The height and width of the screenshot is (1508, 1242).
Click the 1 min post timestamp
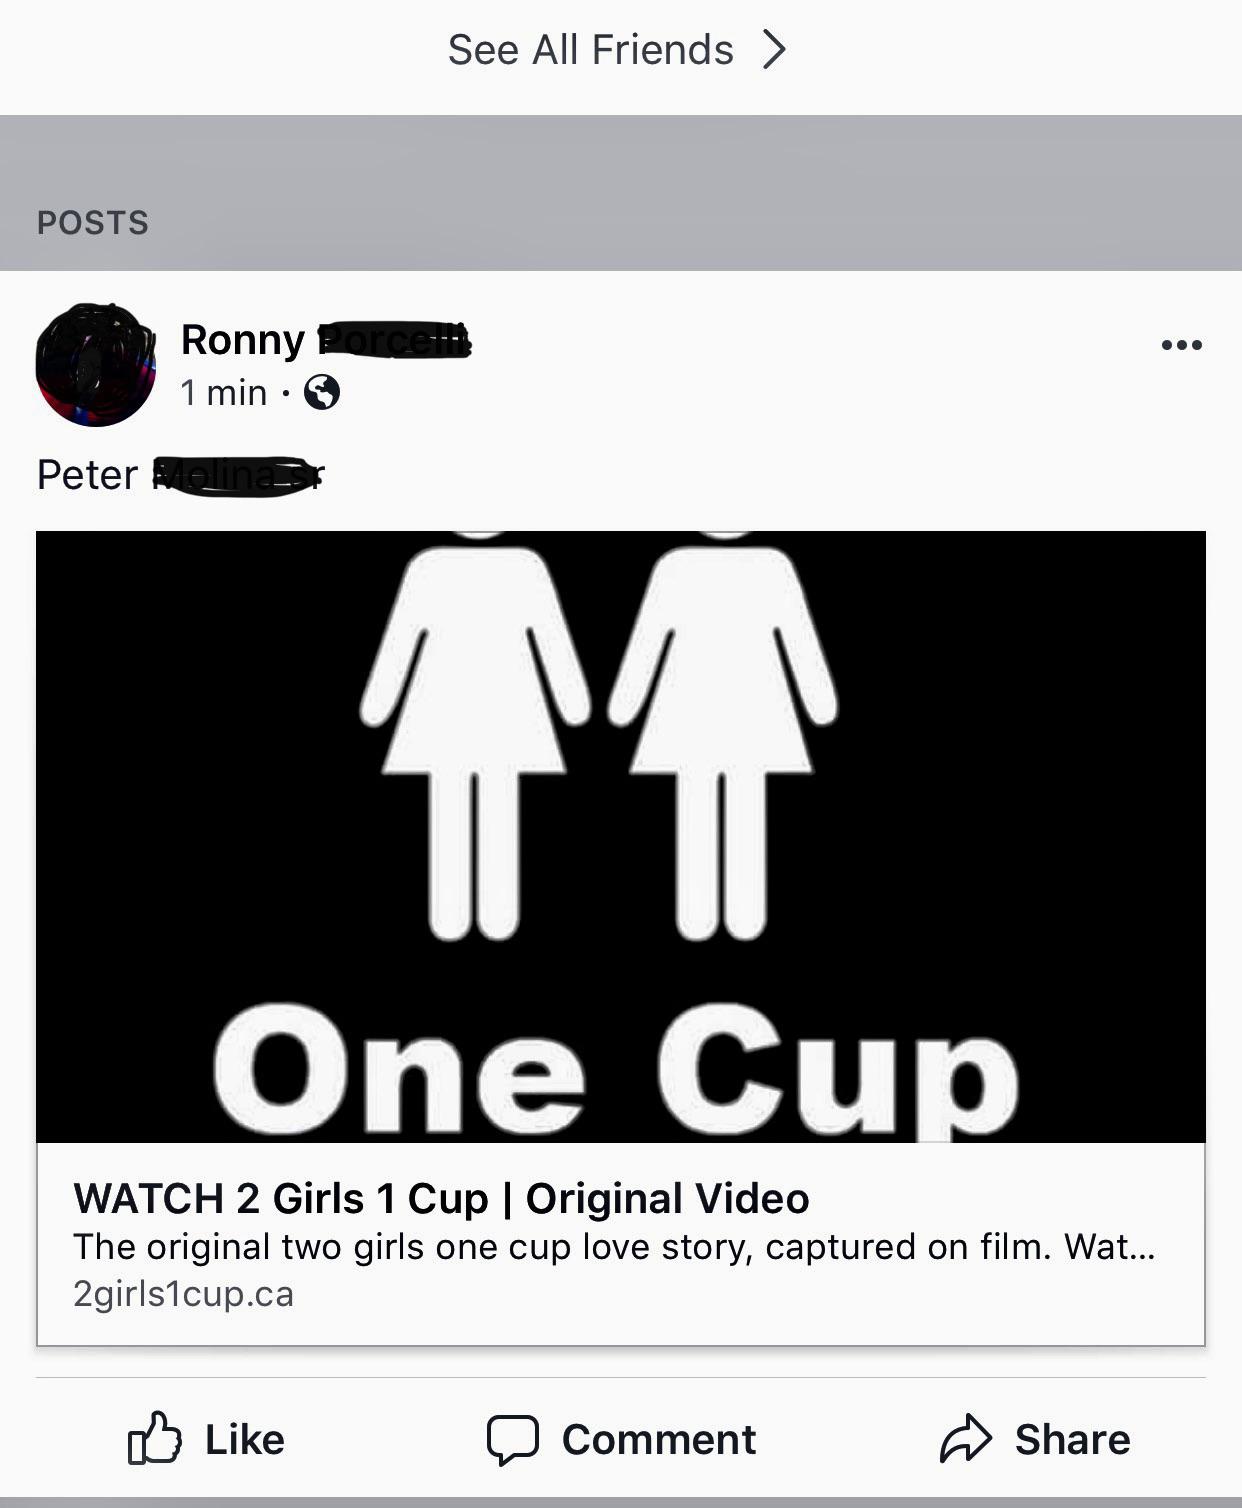click(223, 393)
